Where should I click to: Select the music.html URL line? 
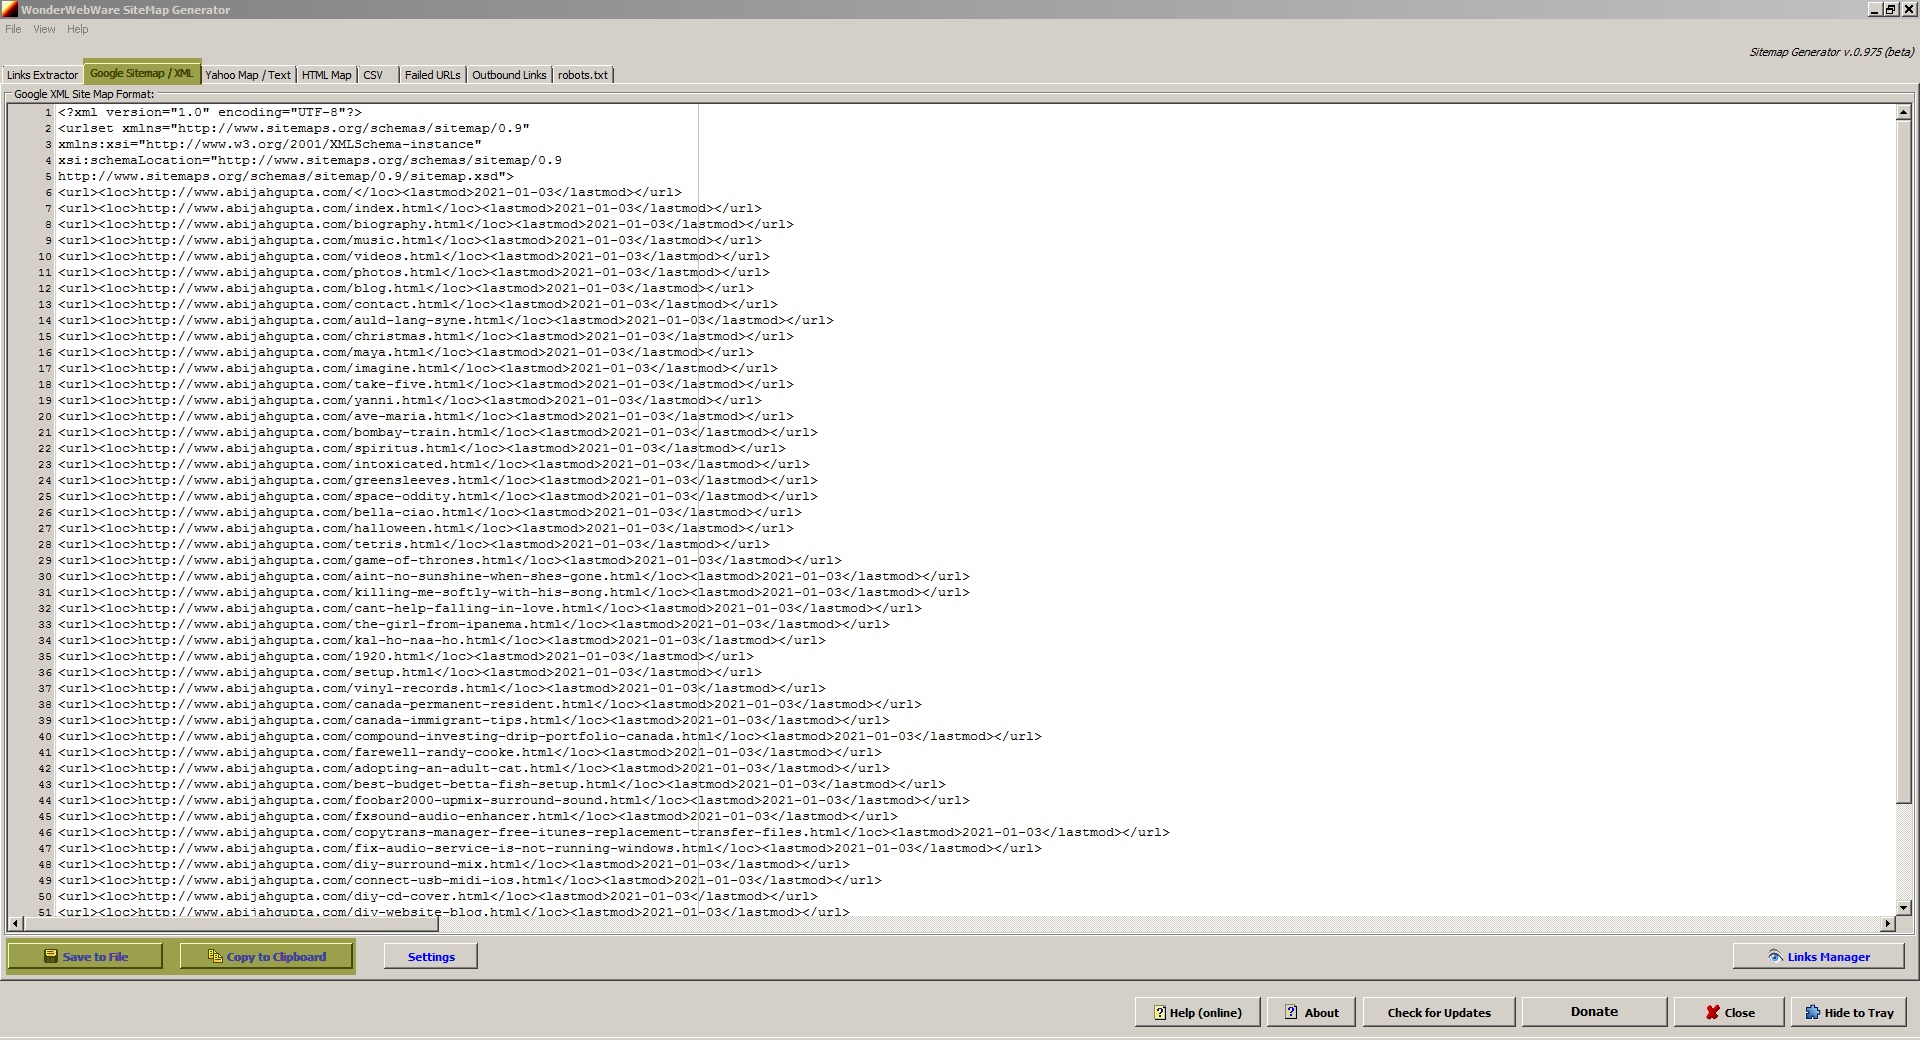410,240
